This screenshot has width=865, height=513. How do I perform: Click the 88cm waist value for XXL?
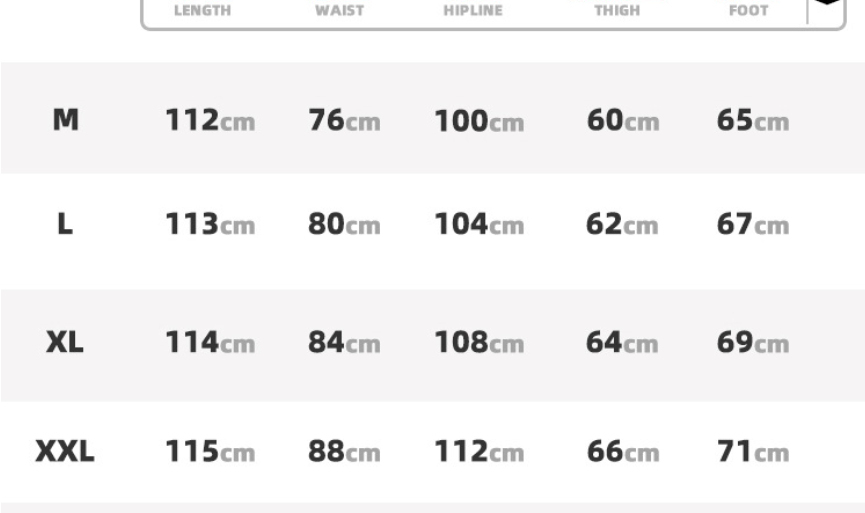pyautogui.click(x=344, y=452)
